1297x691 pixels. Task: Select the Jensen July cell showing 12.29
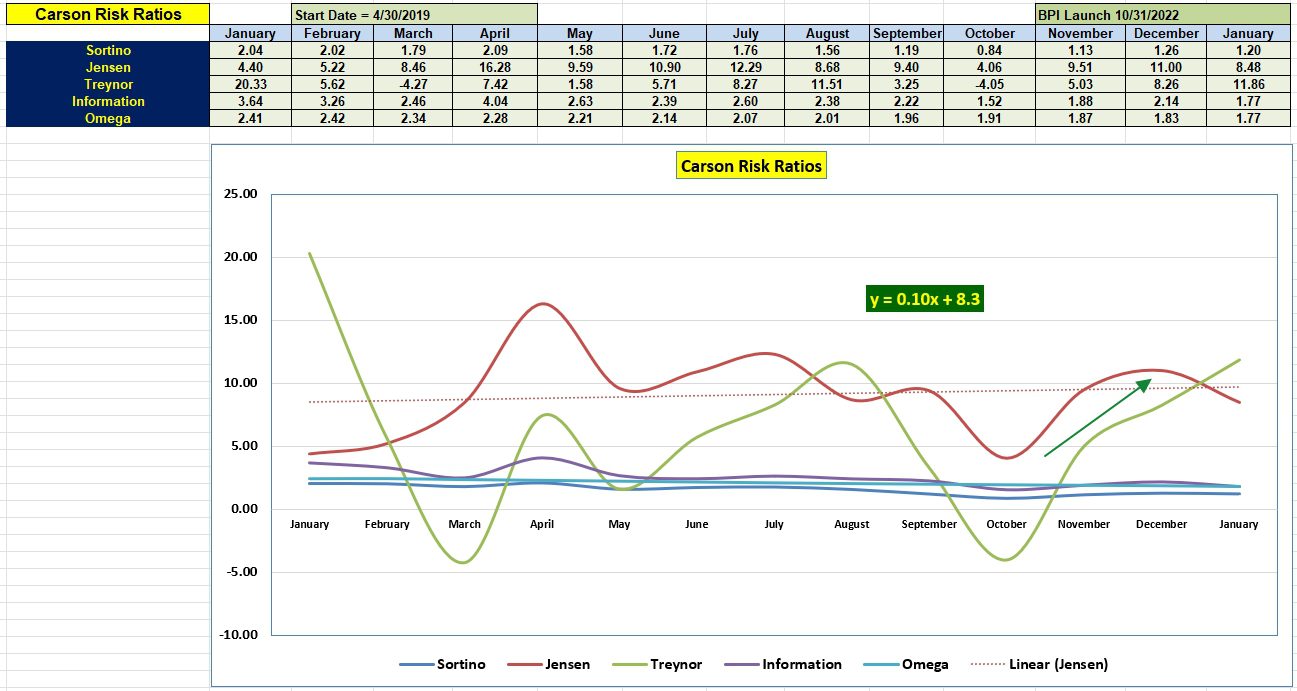point(747,67)
